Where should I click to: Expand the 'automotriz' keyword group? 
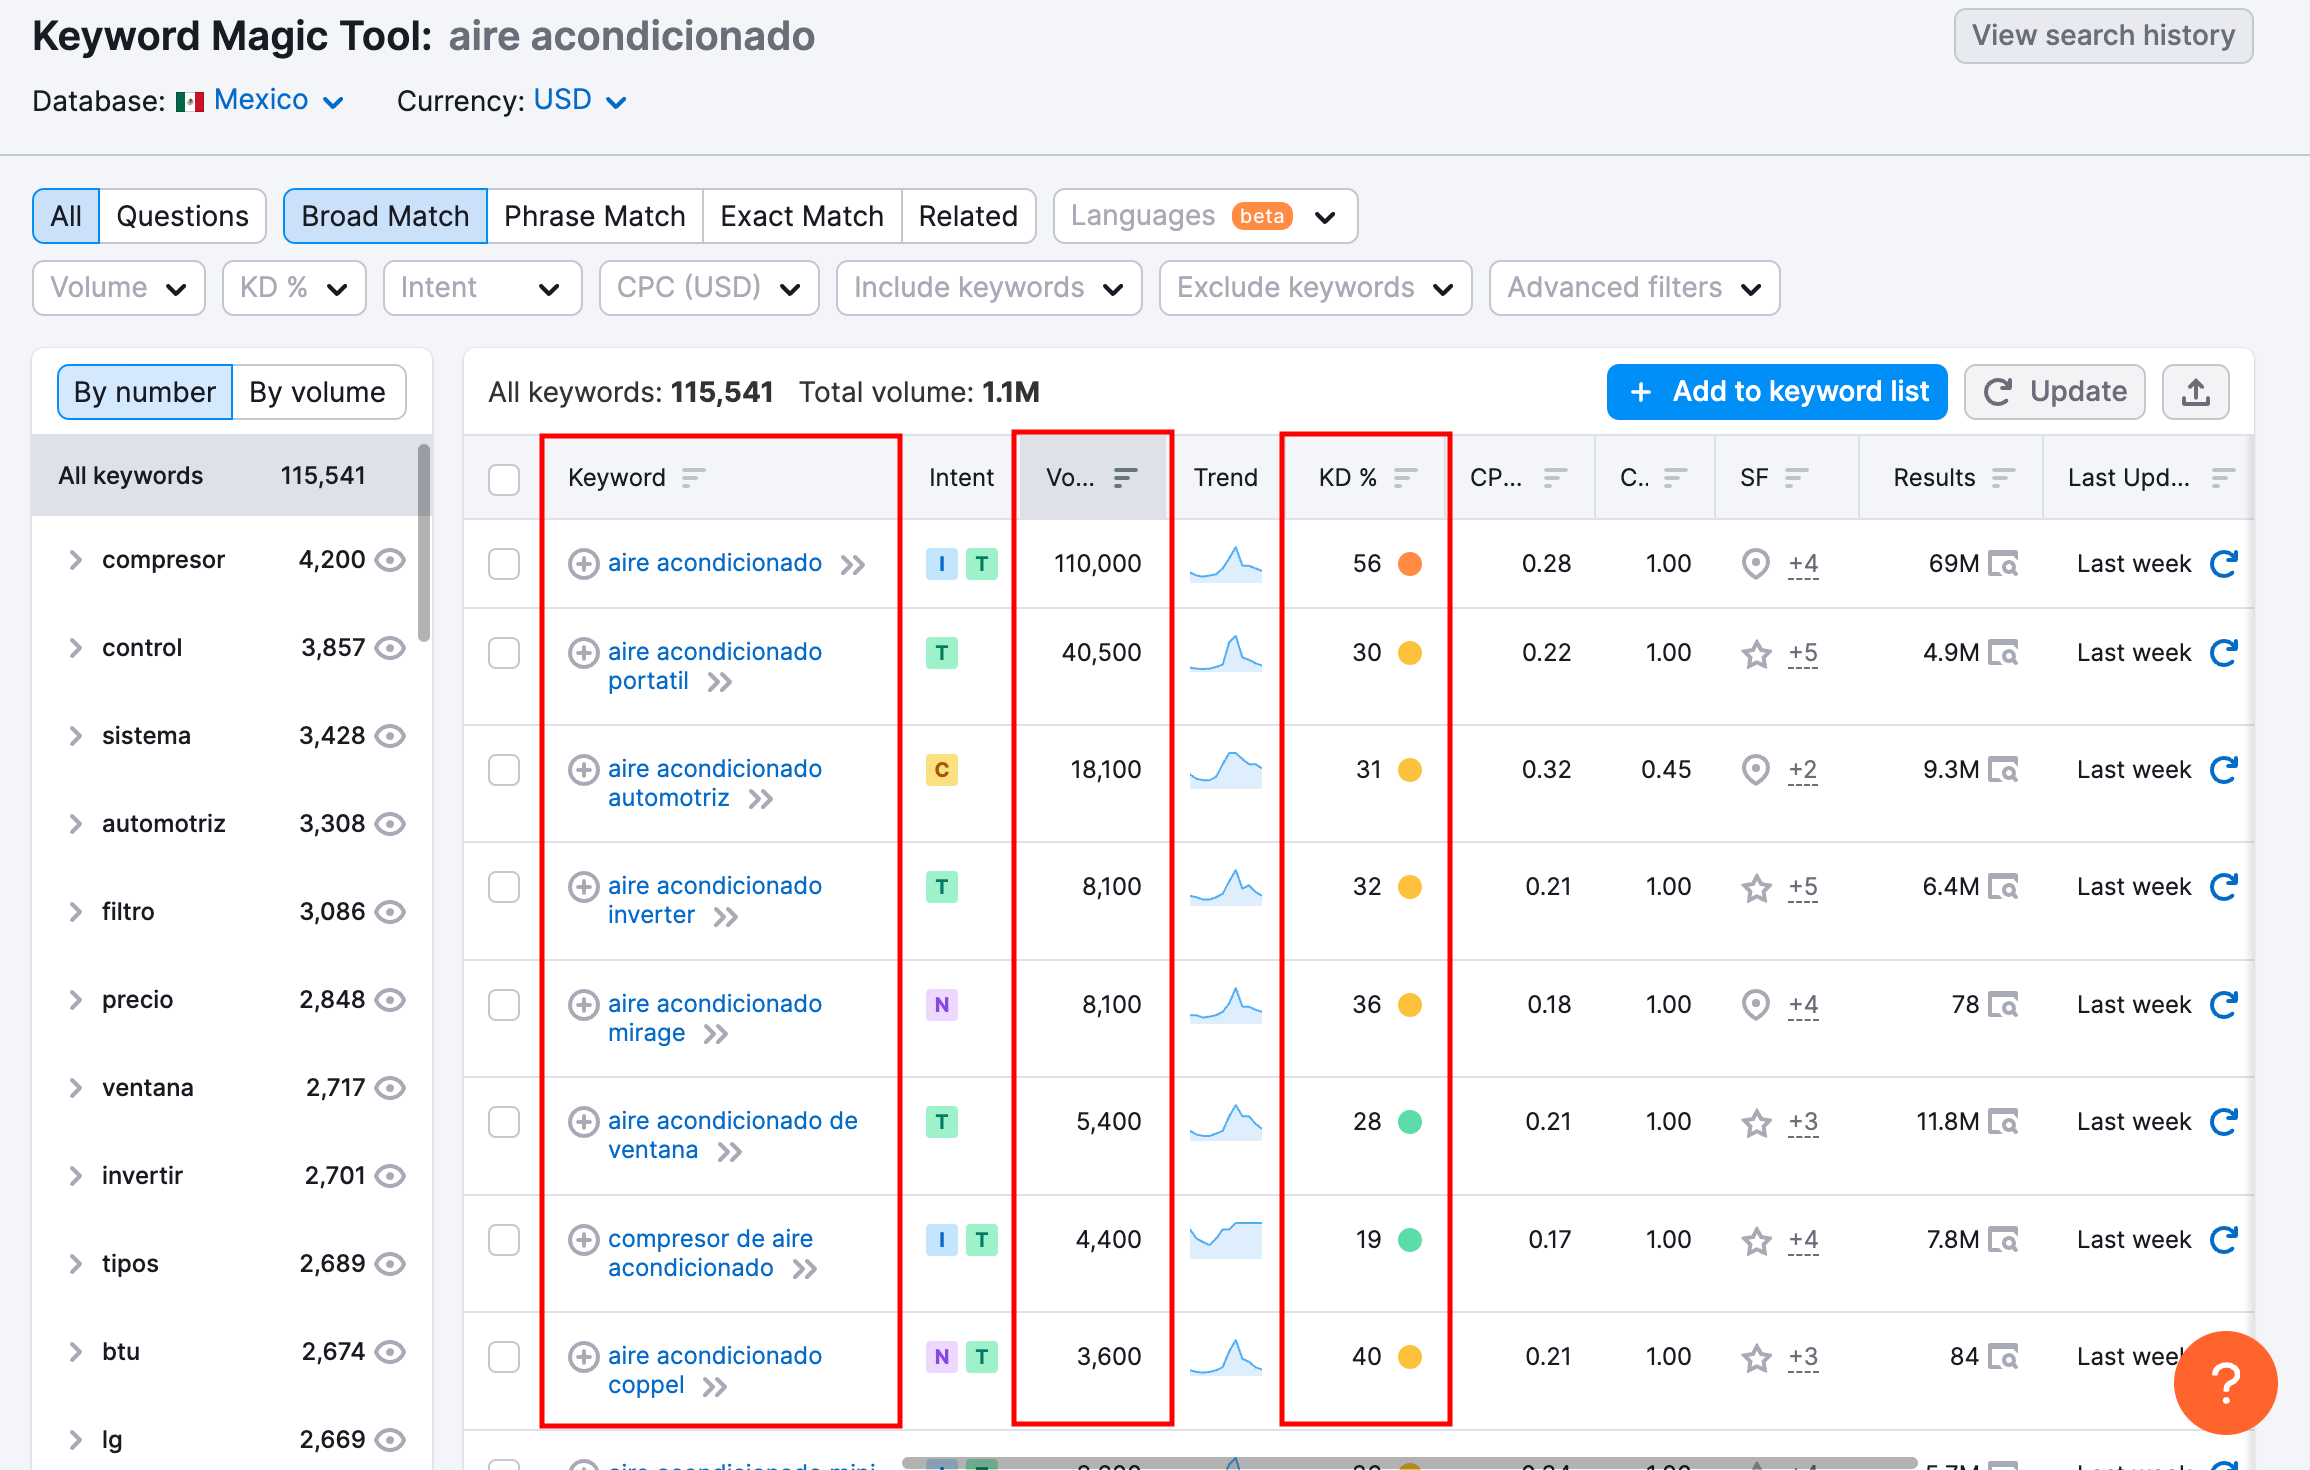pos(75,824)
